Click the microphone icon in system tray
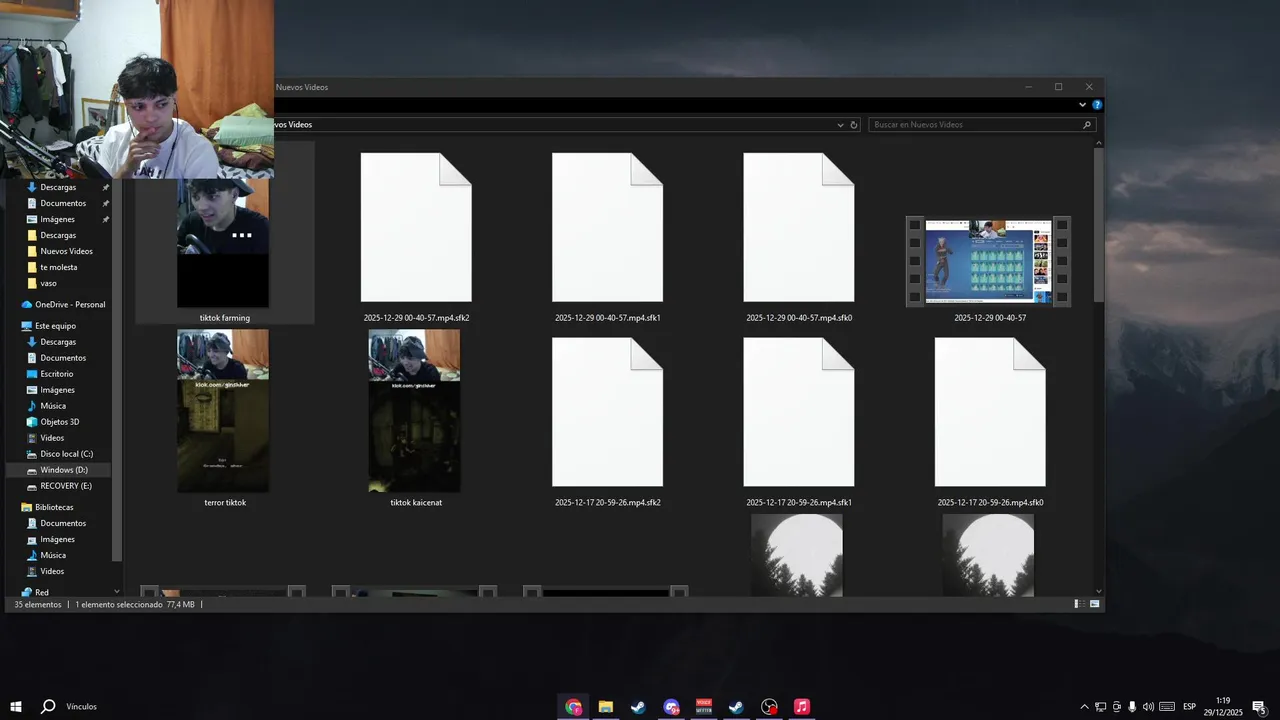This screenshot has width=1280, height=720. pyautogui.click(x=1132, y=707)
